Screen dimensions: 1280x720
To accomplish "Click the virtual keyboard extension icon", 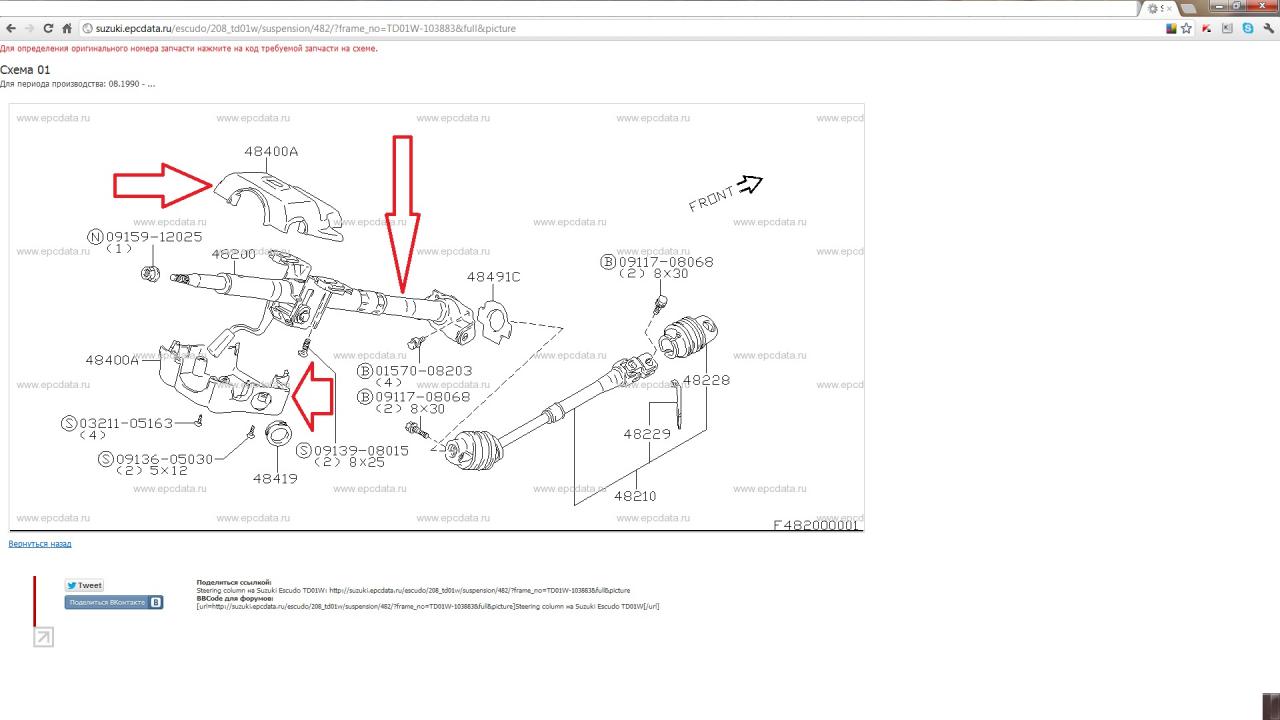I will pos(1227,29).
